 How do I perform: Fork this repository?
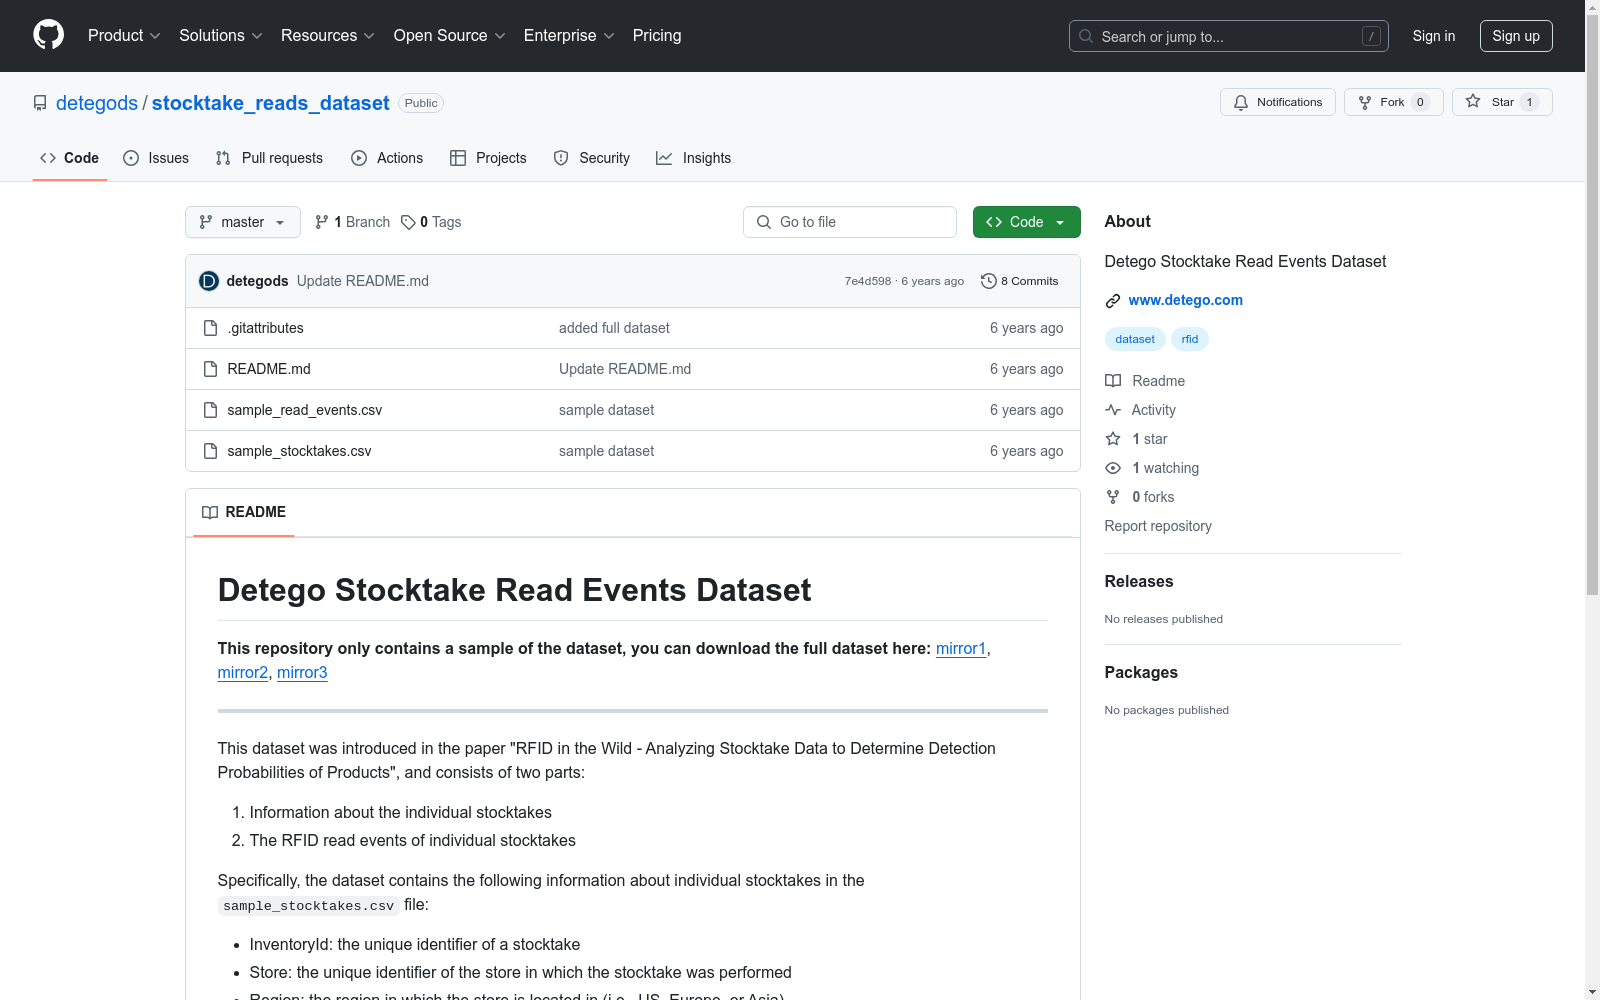pyautogui.click(x=1393, y=102)
